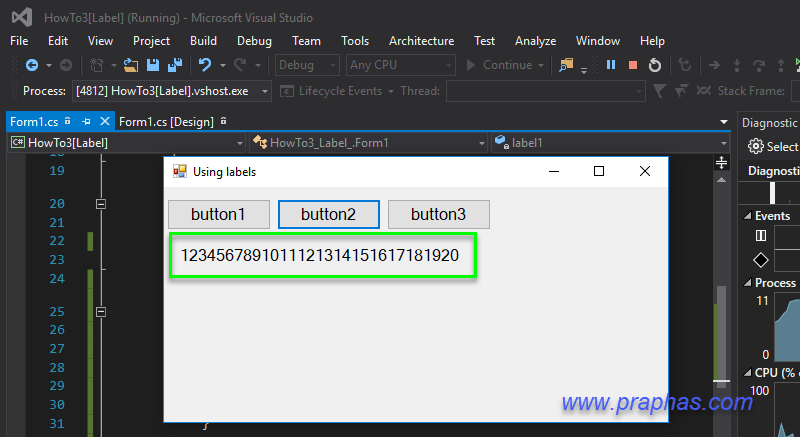800x437 pixels.
Task: Collapse the Events section in Diagnostic Tools
Action: pos(747,216)
